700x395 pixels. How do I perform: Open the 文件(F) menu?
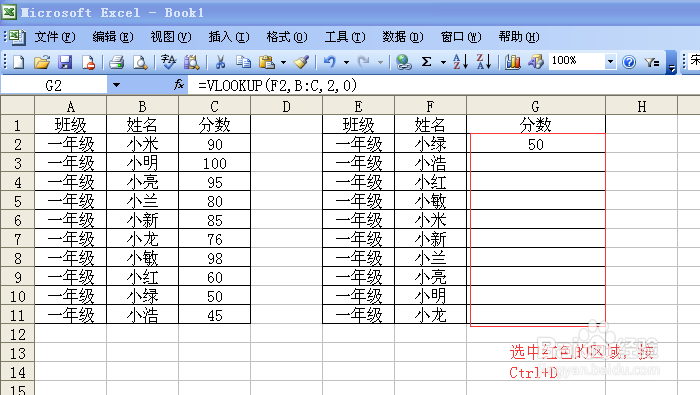click(55, 37)
